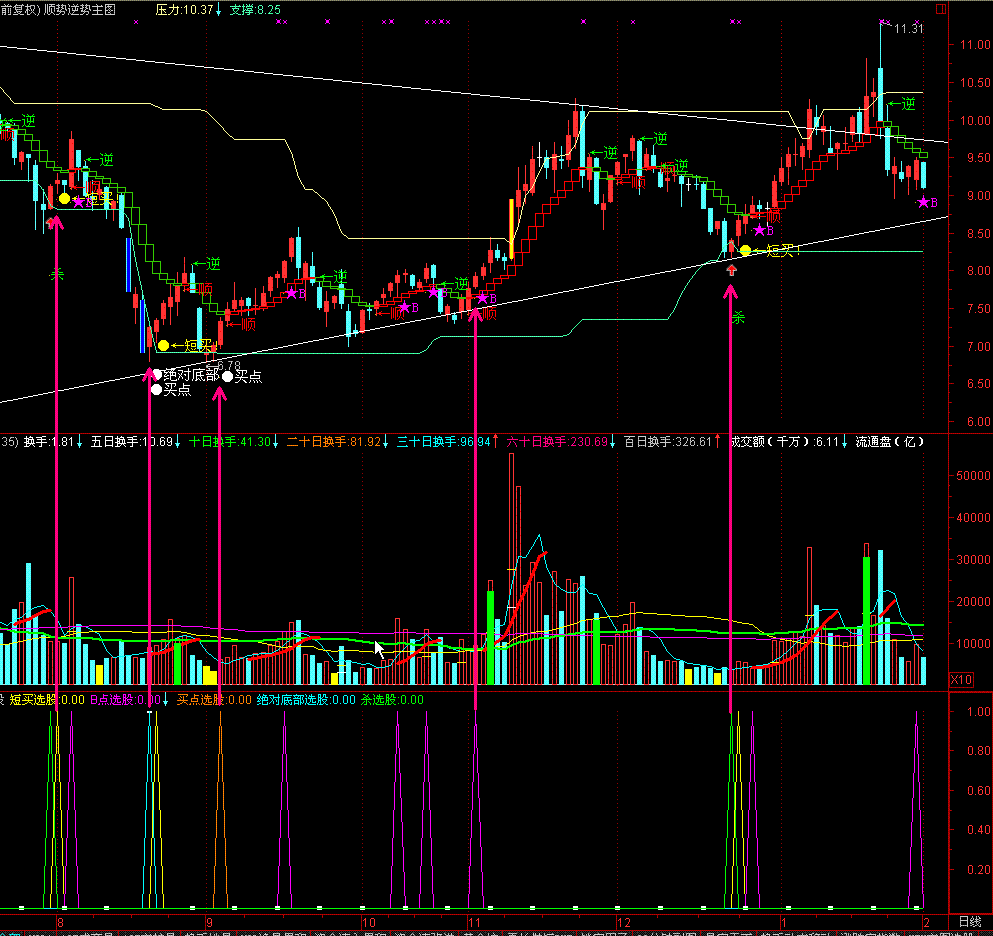Screen dimensions: 993x936
Task: Click the X10 volume scale button
Action: click(960, 680)
